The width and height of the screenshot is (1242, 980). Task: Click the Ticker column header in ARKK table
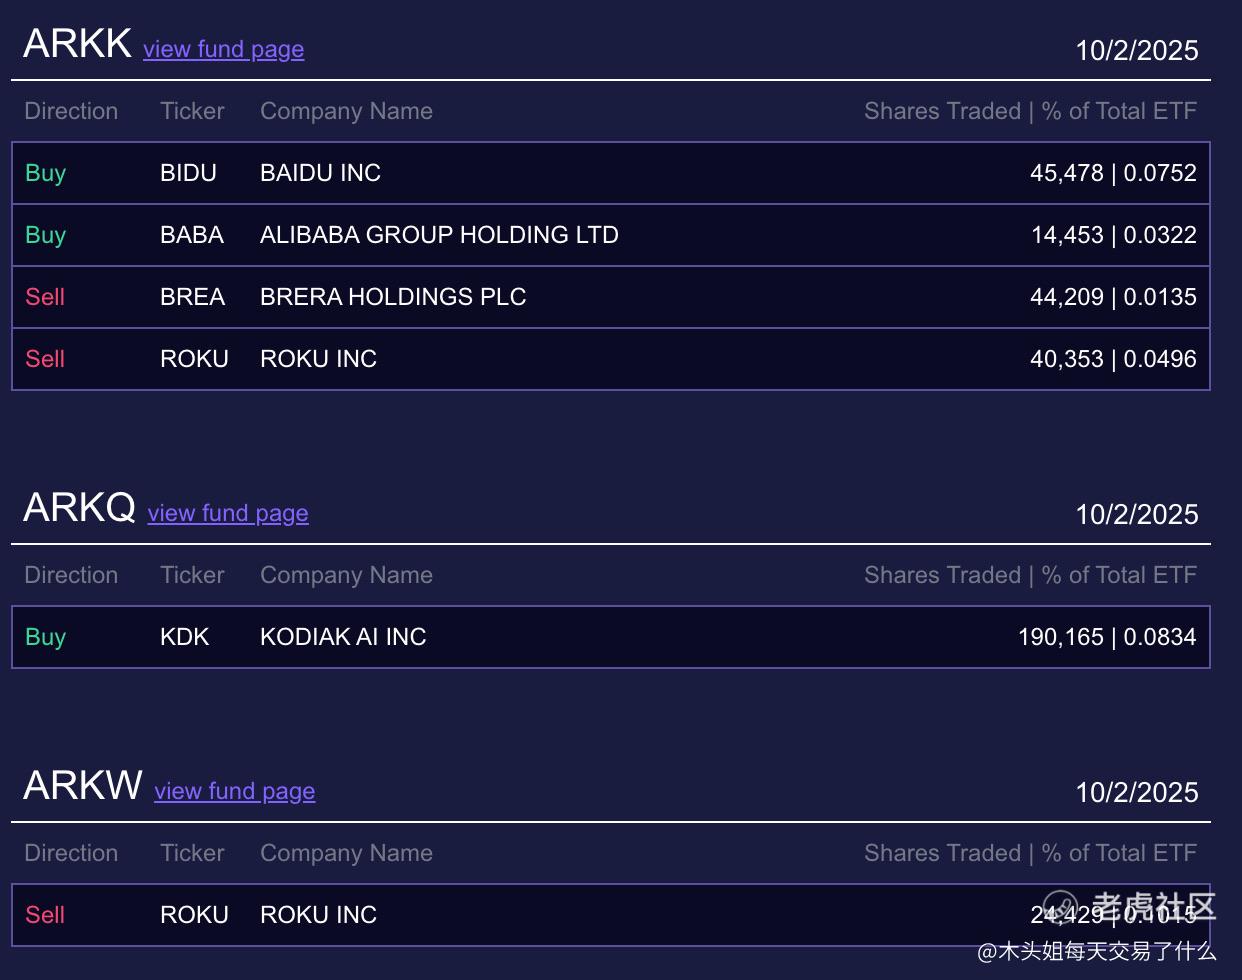tap(192, 111)
